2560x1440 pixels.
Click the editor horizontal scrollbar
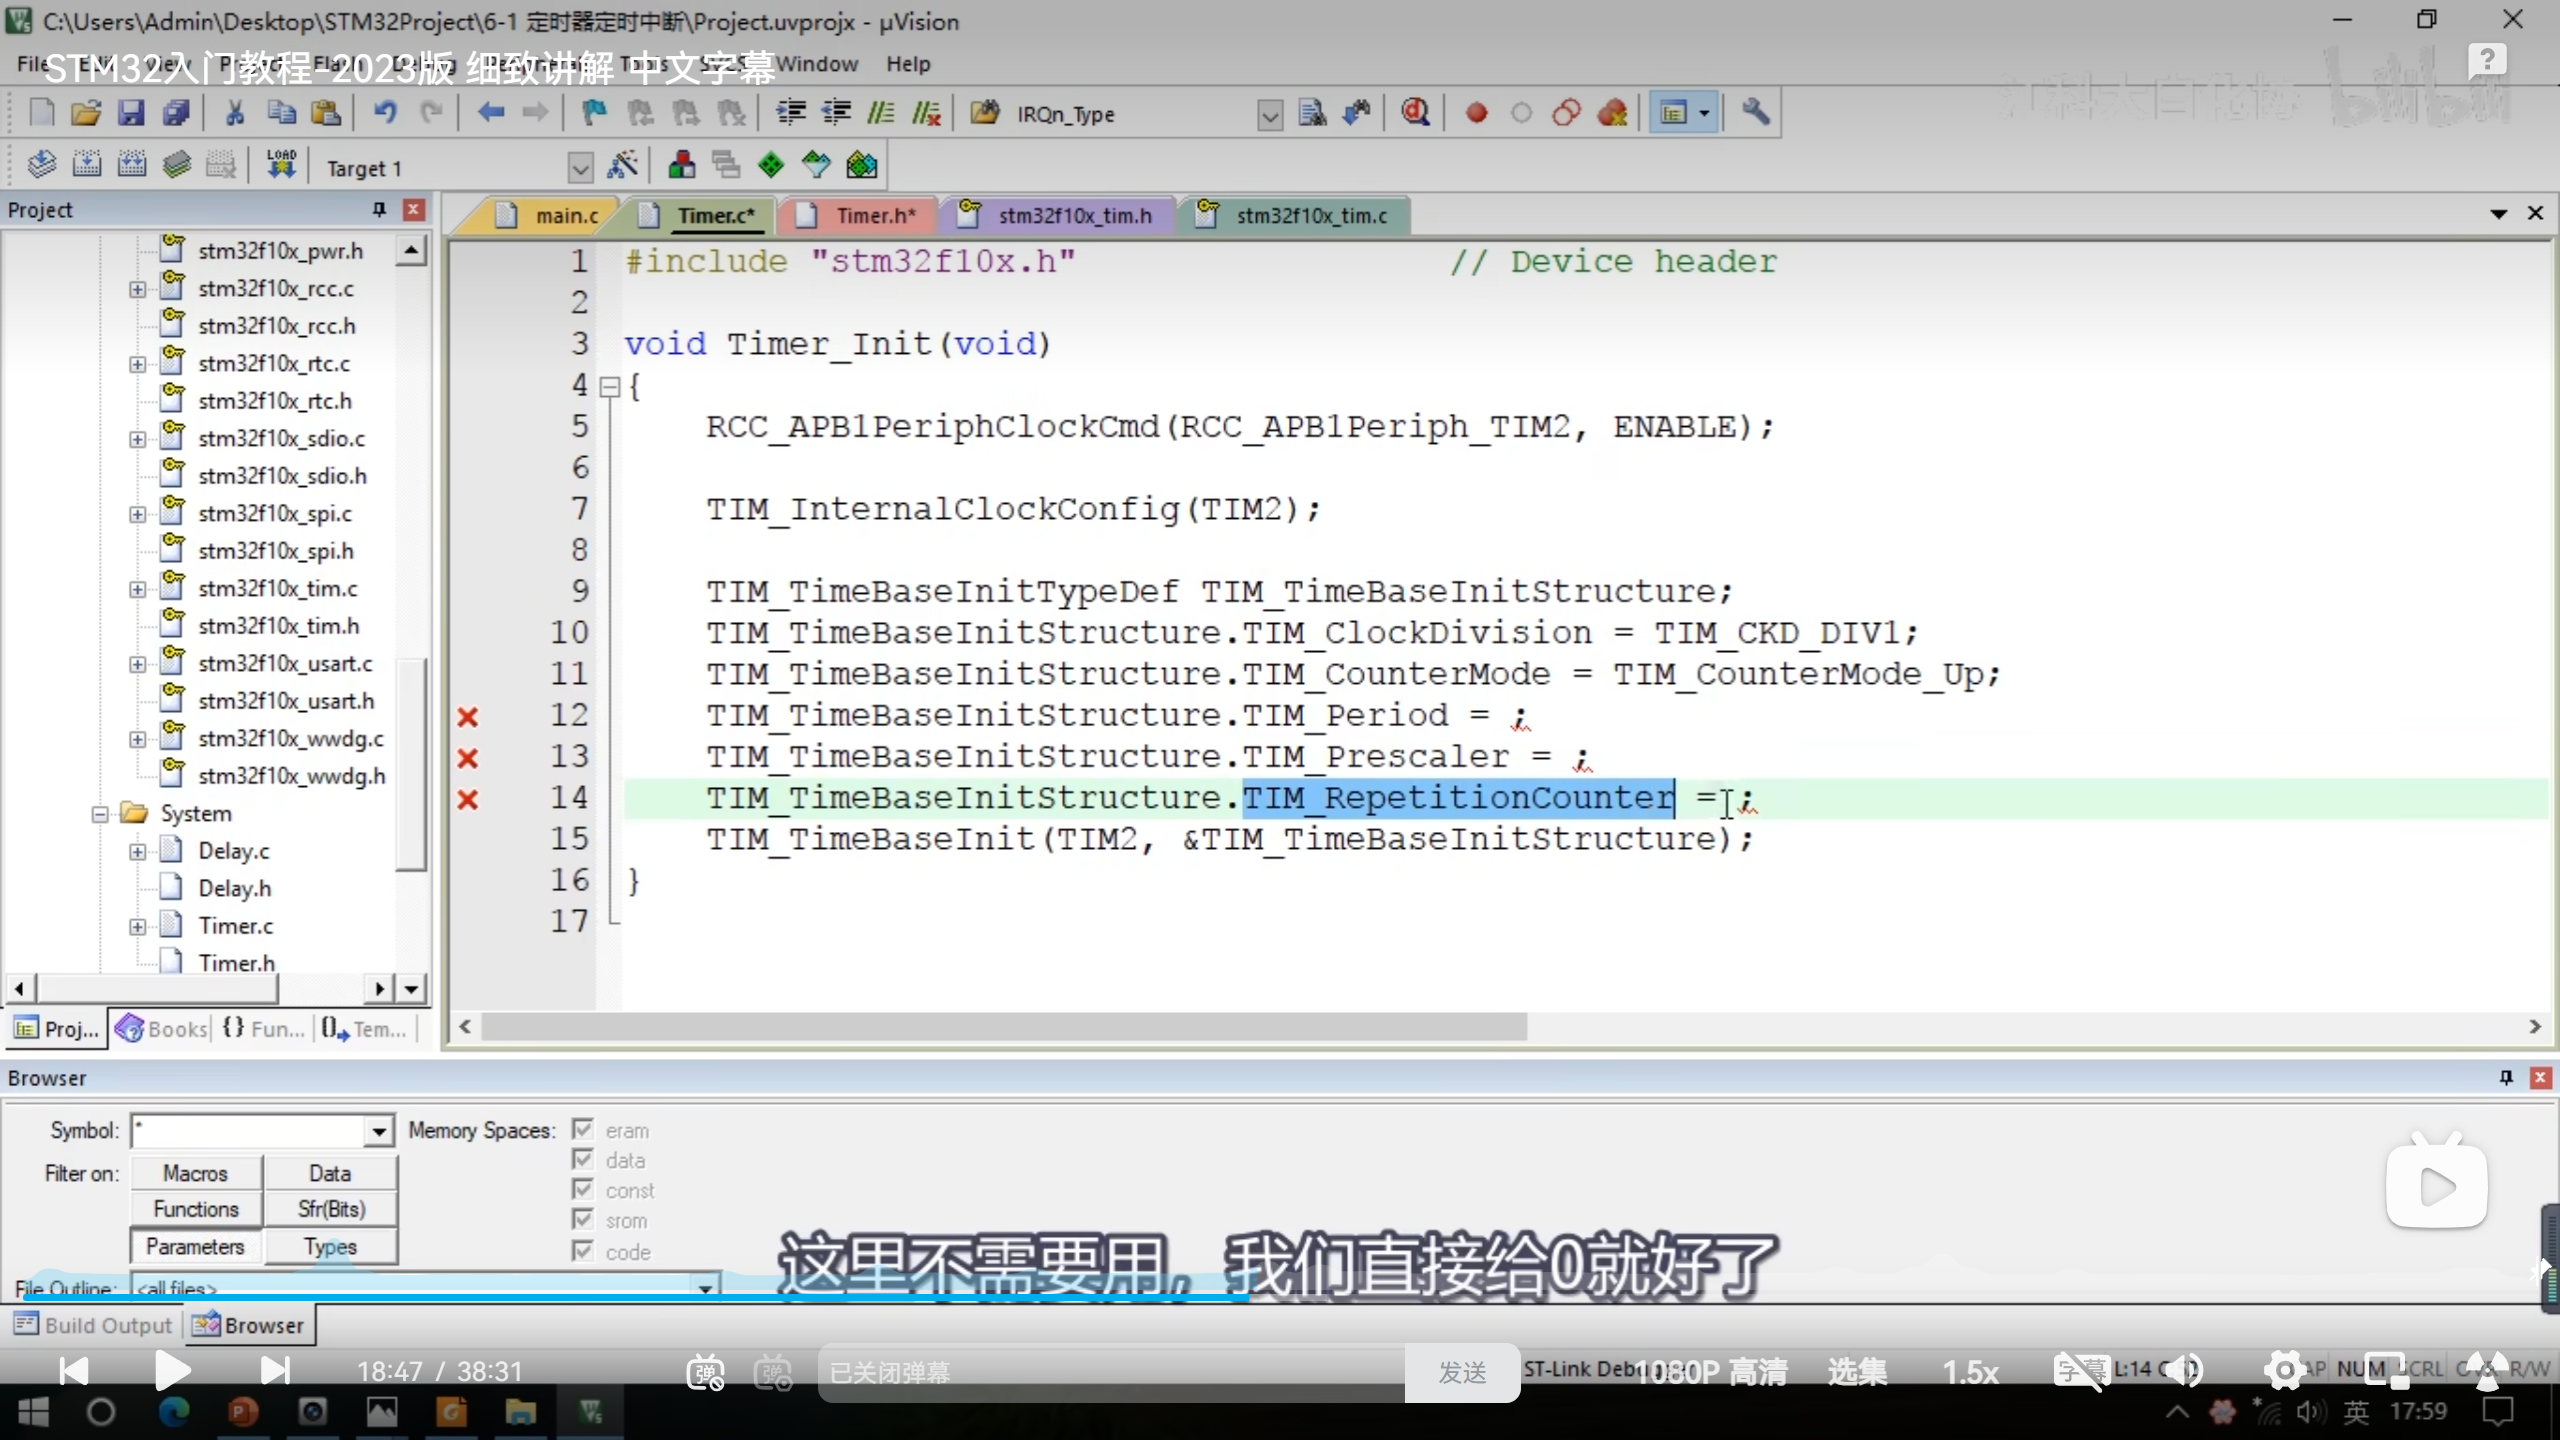coord(1000,1027)
